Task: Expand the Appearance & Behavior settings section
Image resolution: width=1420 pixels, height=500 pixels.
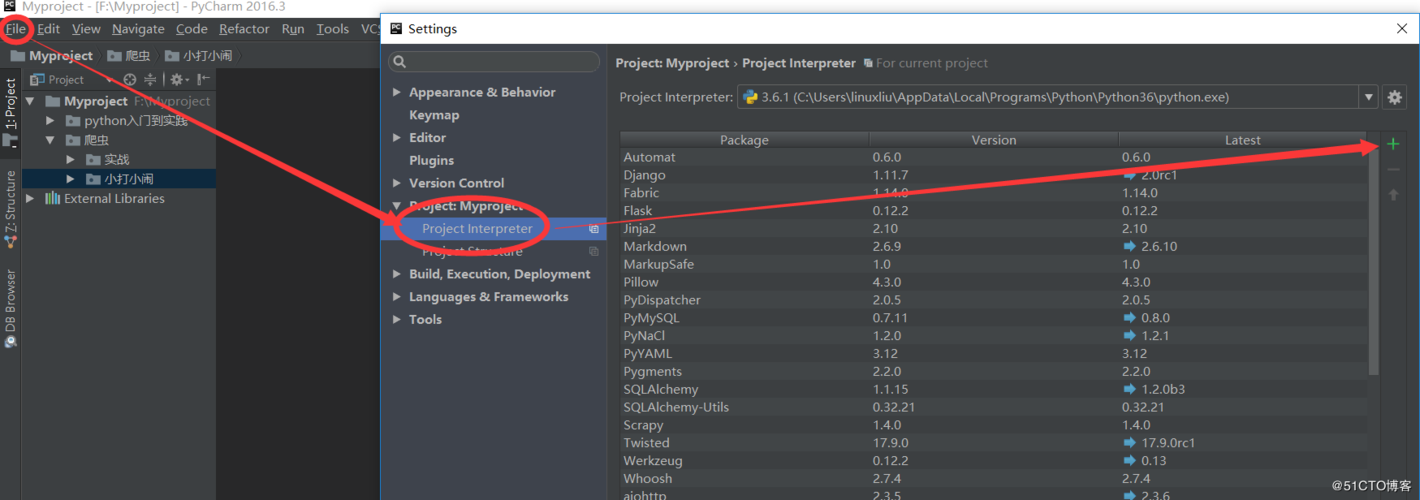Action: coord(397,92)
